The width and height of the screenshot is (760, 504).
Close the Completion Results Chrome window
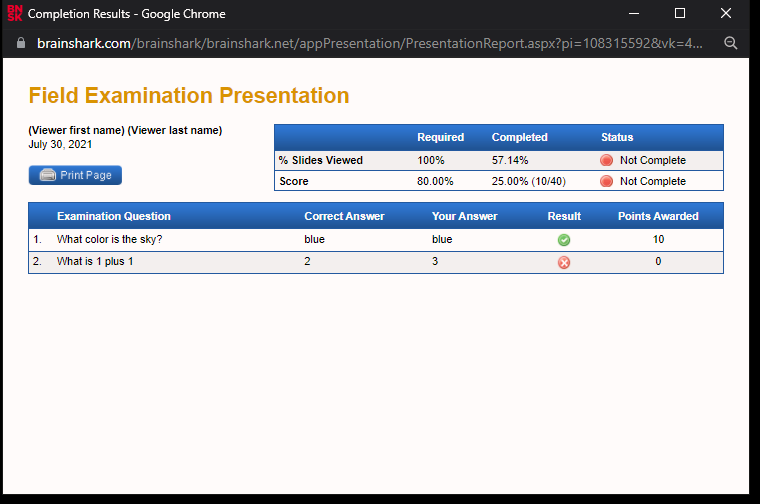(x=726, y=14)
